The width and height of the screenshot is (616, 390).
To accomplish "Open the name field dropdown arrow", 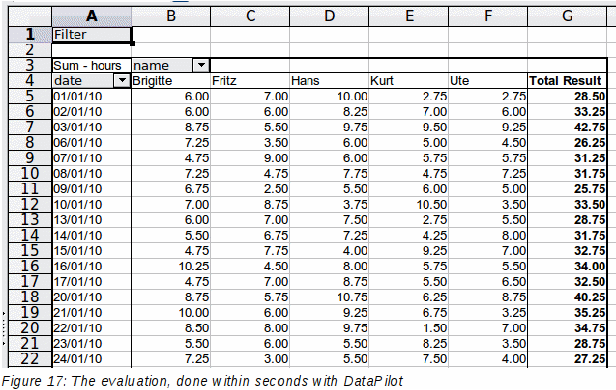I will pyautogui.click(x=202, y=65).
